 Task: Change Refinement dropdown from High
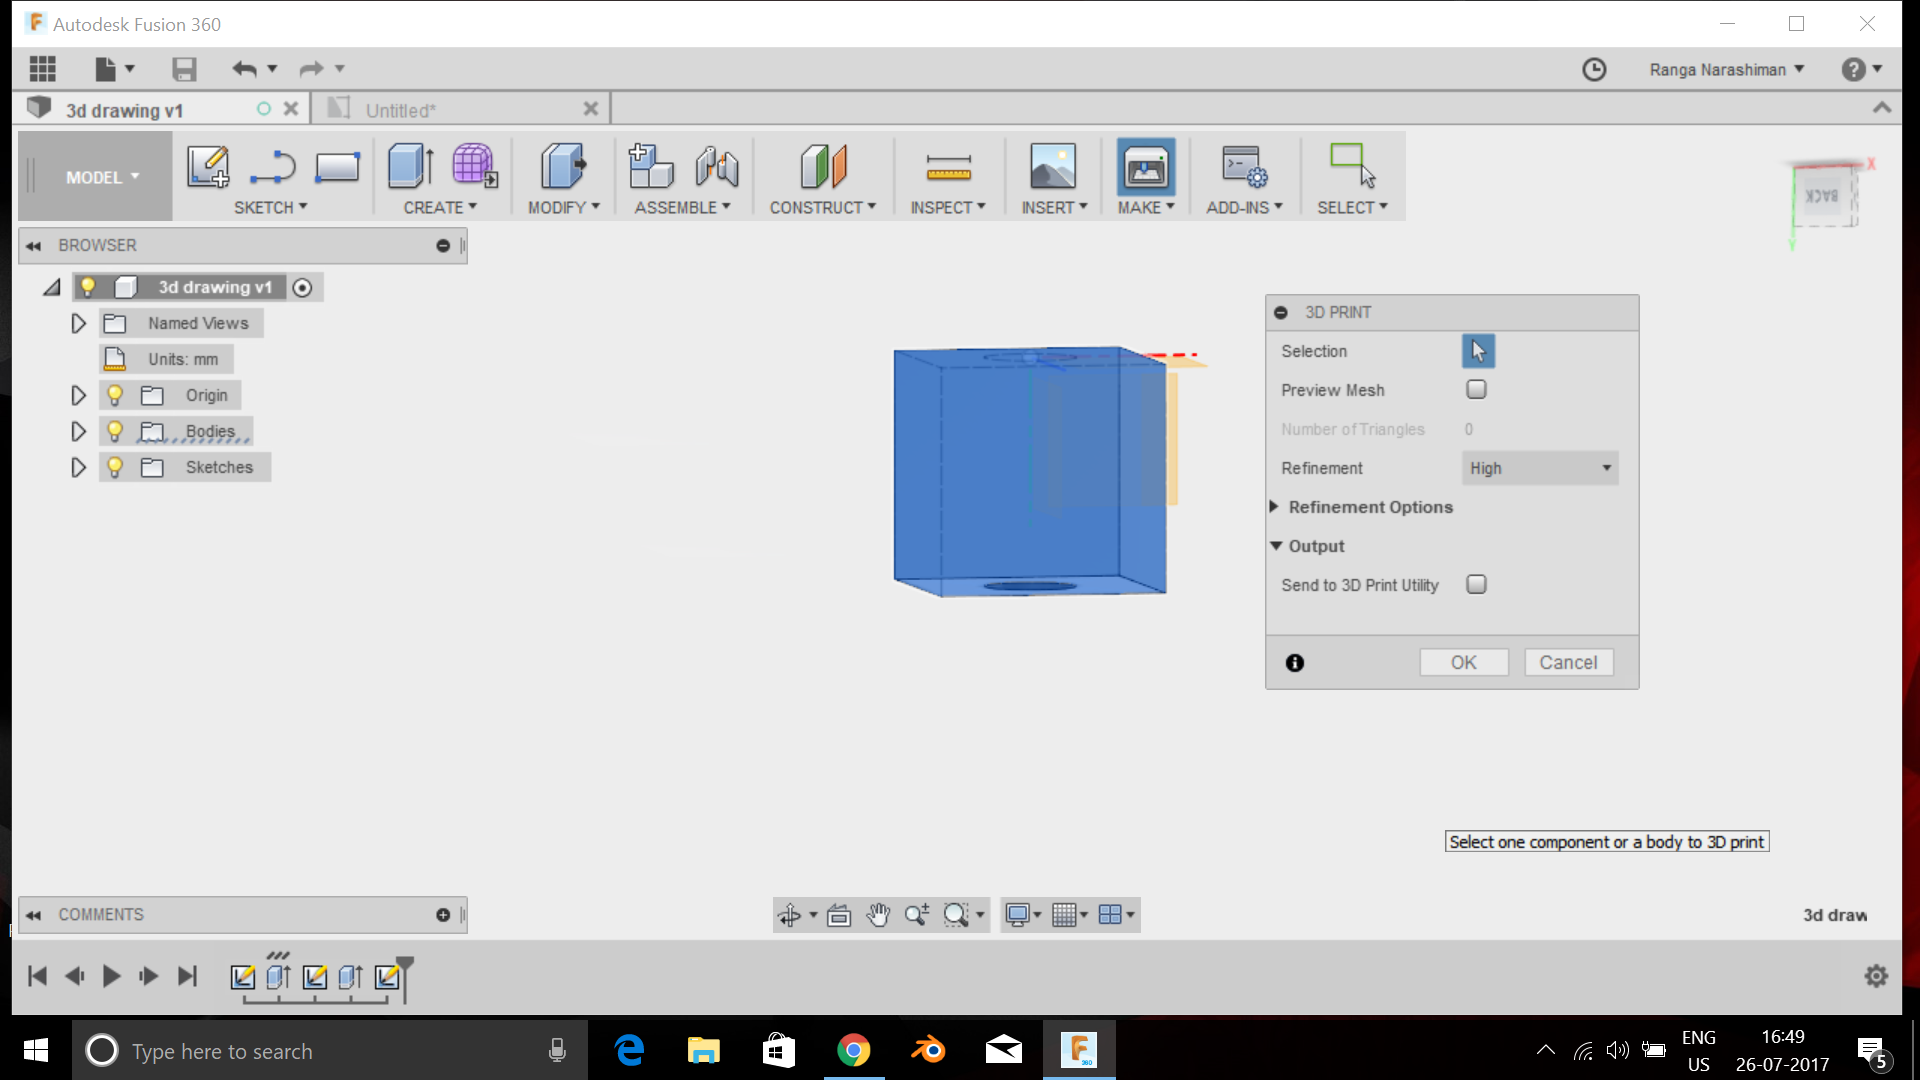tap(1540, 468)
